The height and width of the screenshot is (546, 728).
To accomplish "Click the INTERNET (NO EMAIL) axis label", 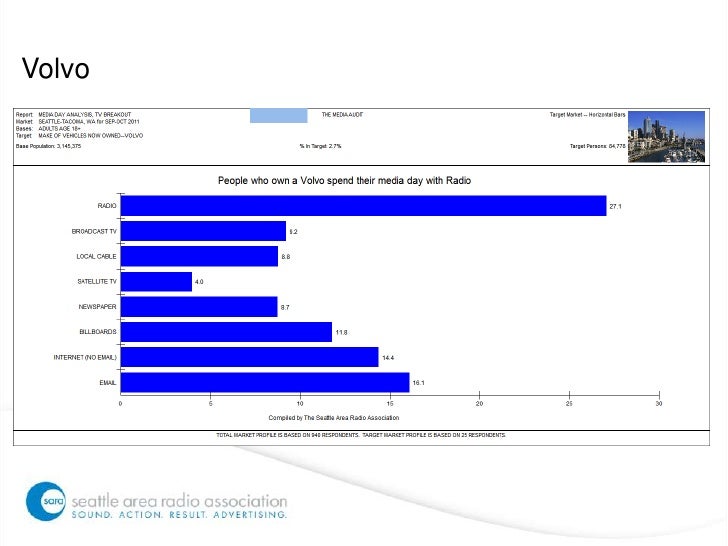I will pyautogui.click(x=85, y=358).
